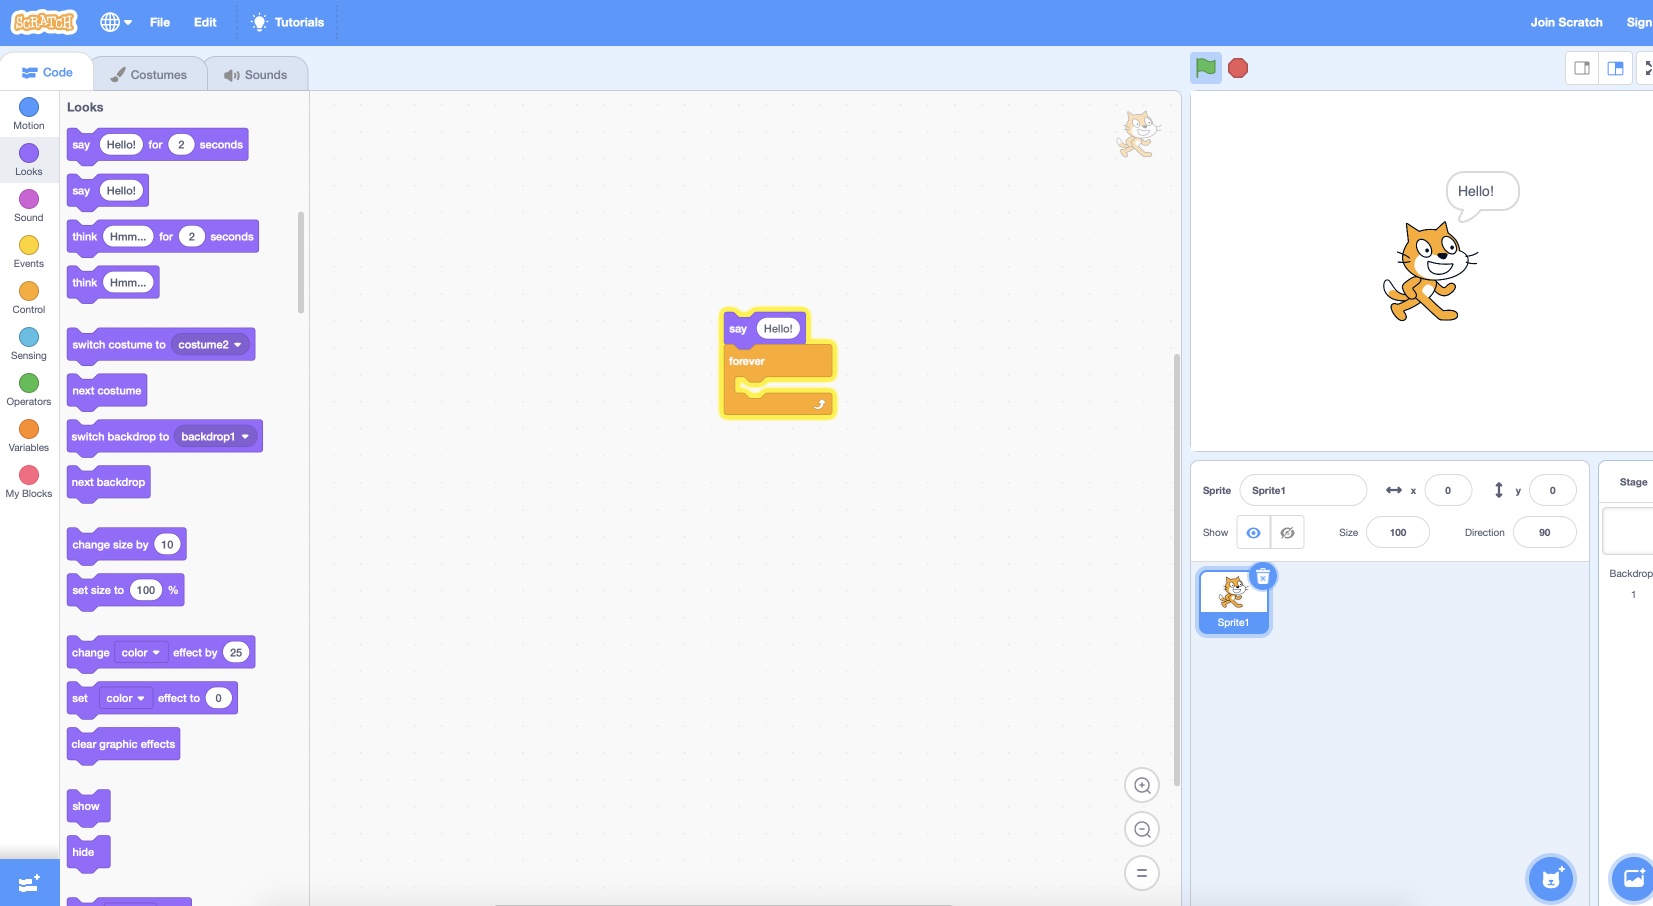Select the My Blocks category

tap(29, 482)
